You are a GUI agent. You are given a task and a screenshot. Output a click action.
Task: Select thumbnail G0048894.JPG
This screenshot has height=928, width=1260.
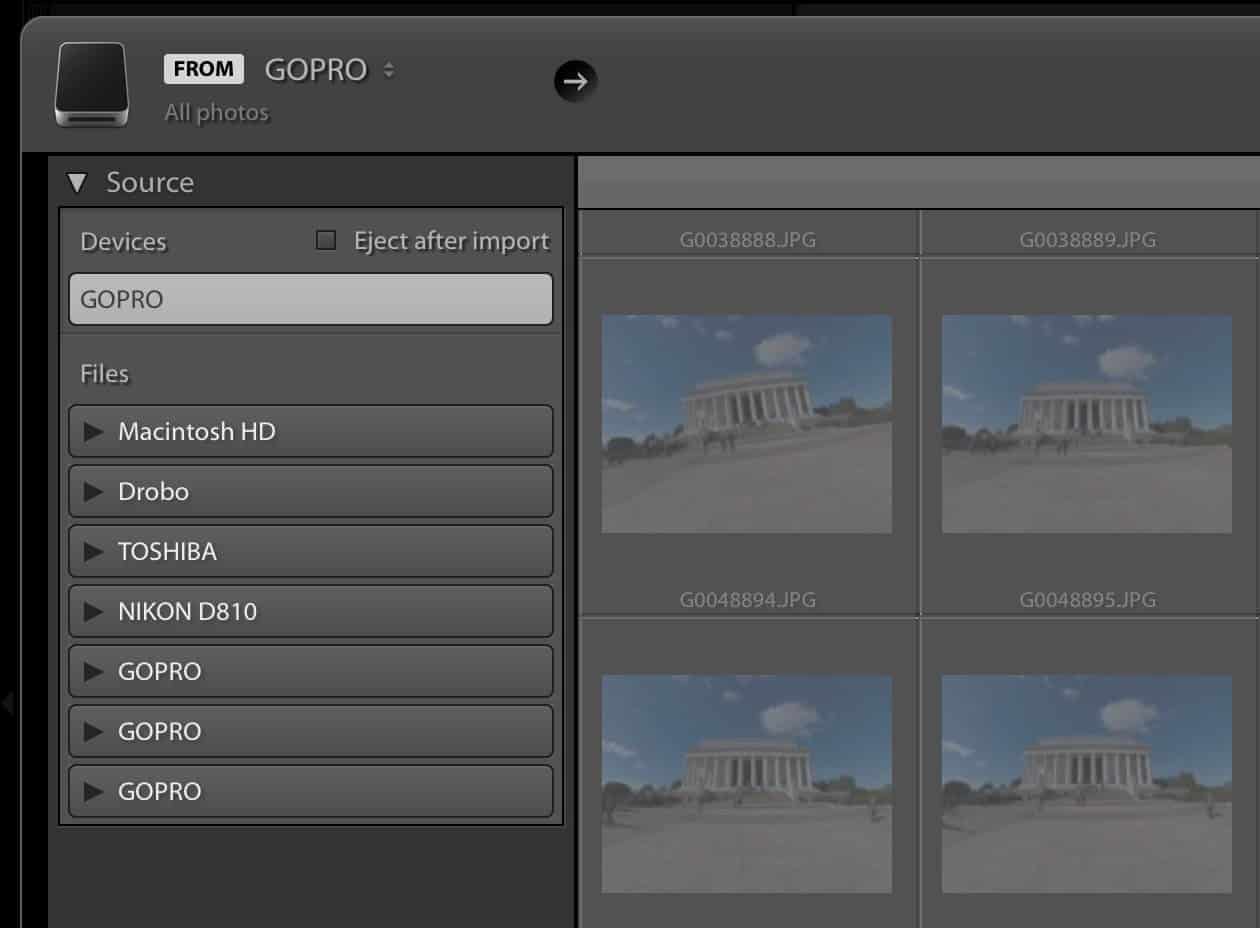[x=747, y=784]
